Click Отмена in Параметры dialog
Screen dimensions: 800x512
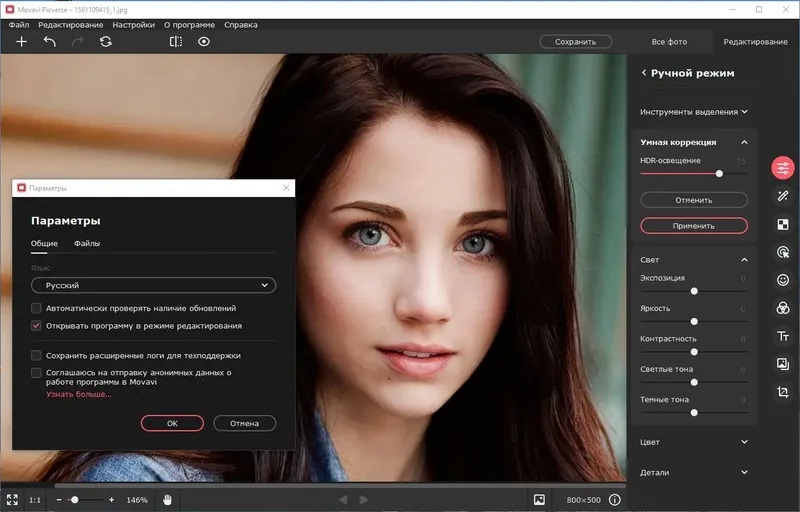[x=244, y=423]
